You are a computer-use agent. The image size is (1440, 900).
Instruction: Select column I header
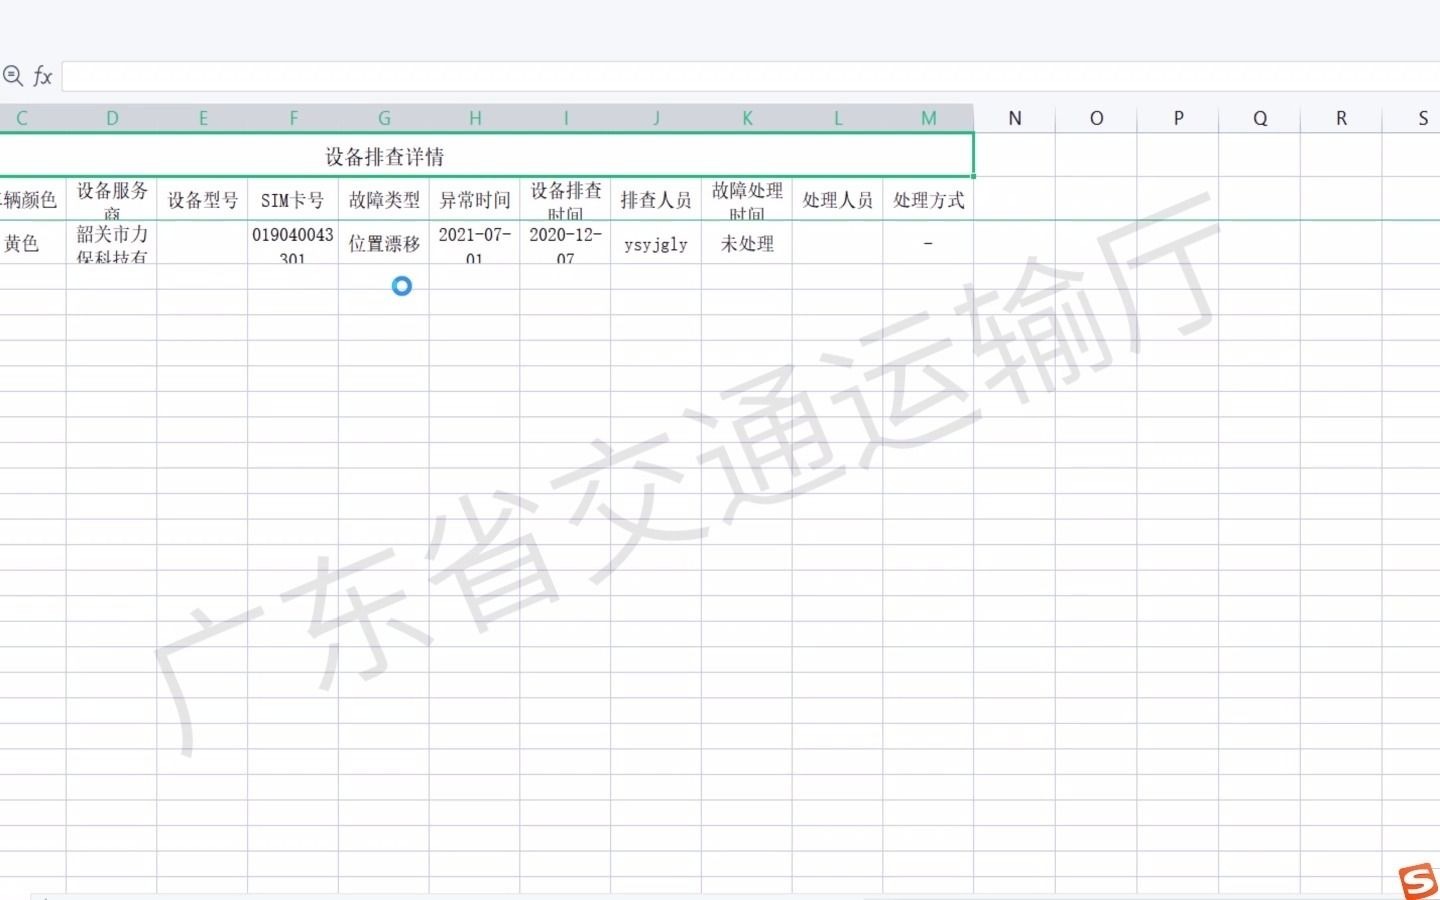coord(566,118)
